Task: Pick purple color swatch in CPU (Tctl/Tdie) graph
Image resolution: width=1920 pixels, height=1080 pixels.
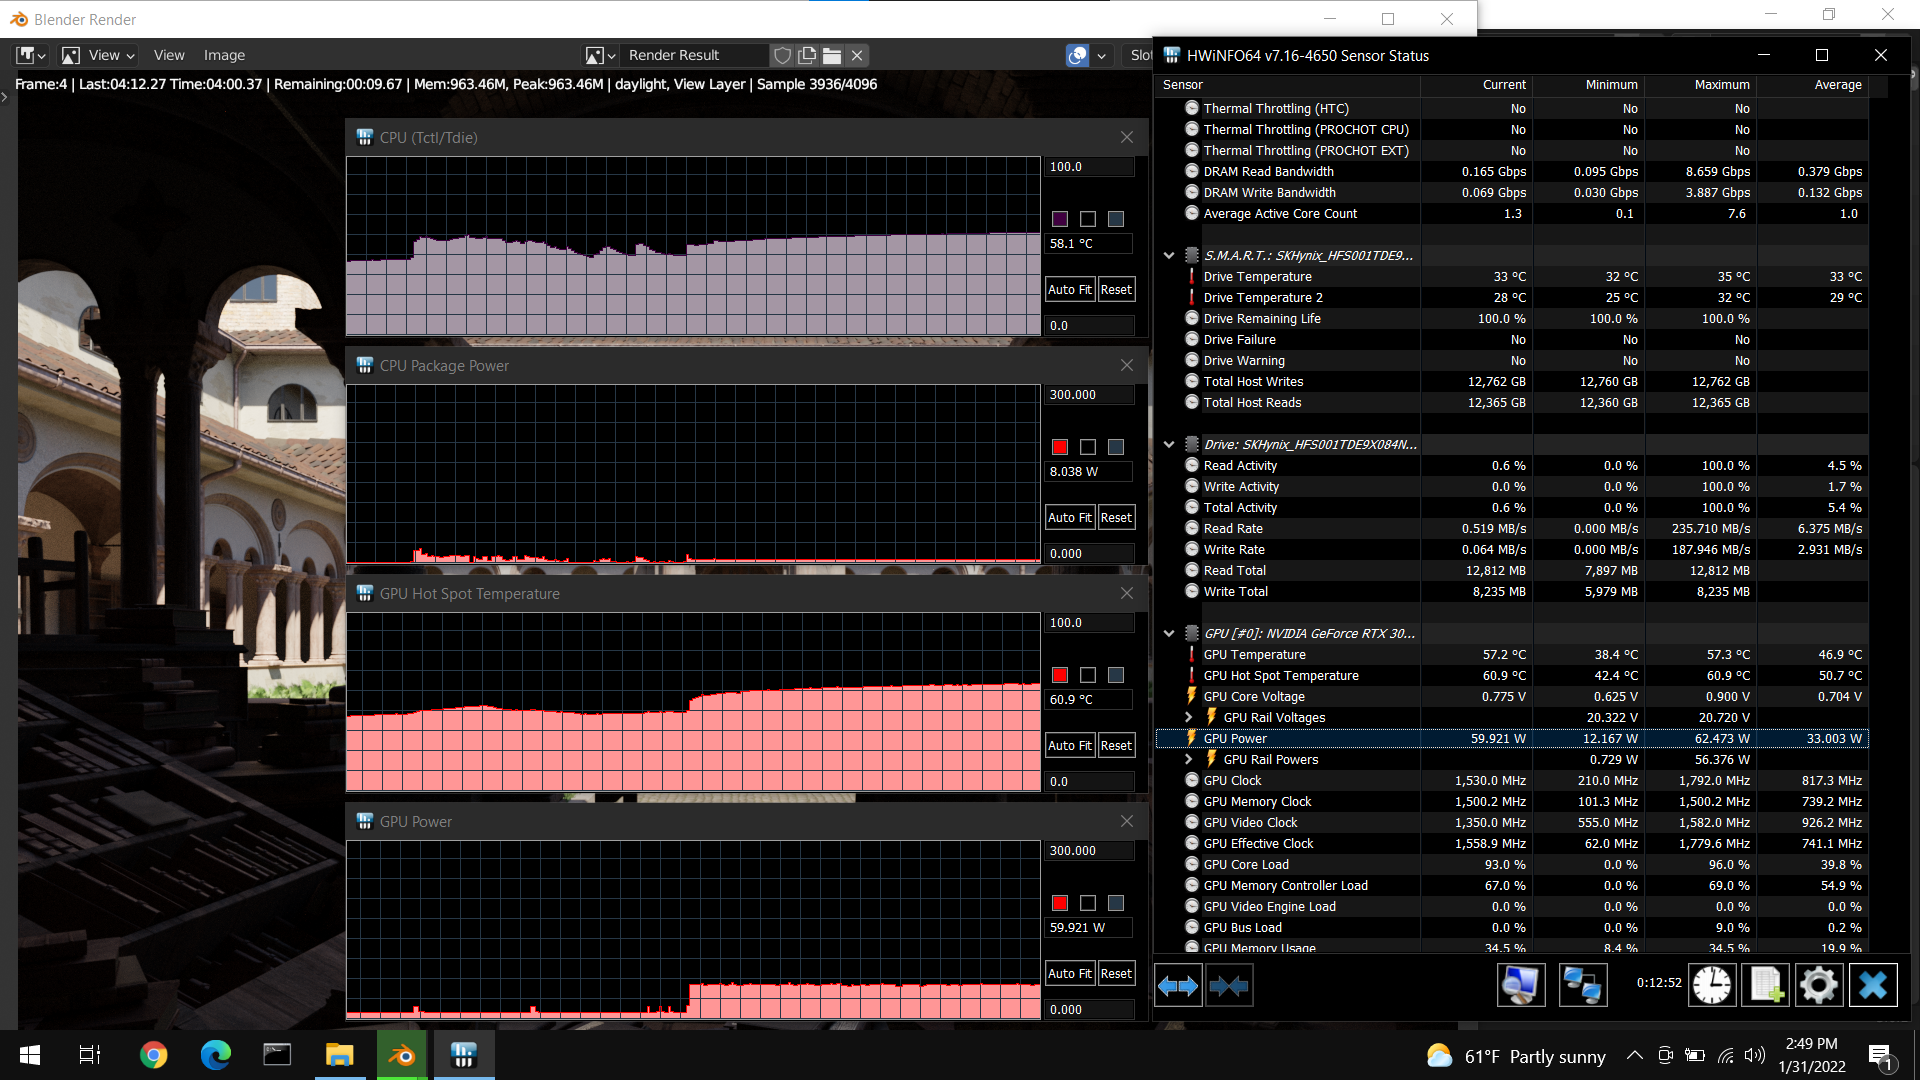Action: pyautogui.click(x=1060, y=219)
